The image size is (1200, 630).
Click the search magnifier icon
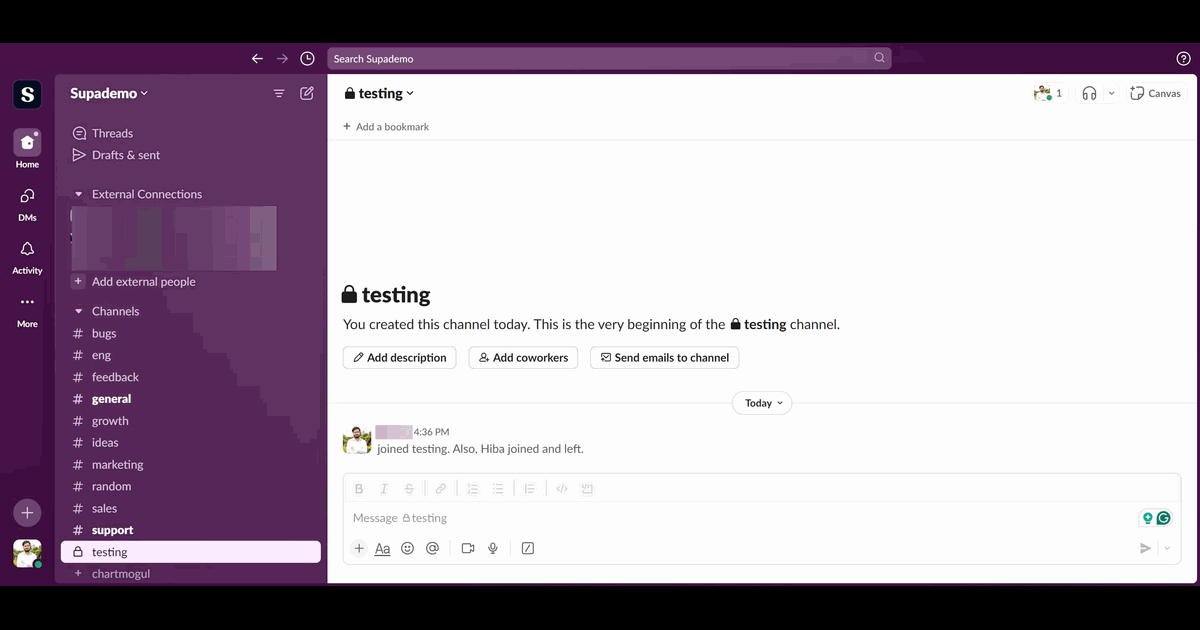tap(880, 58)
